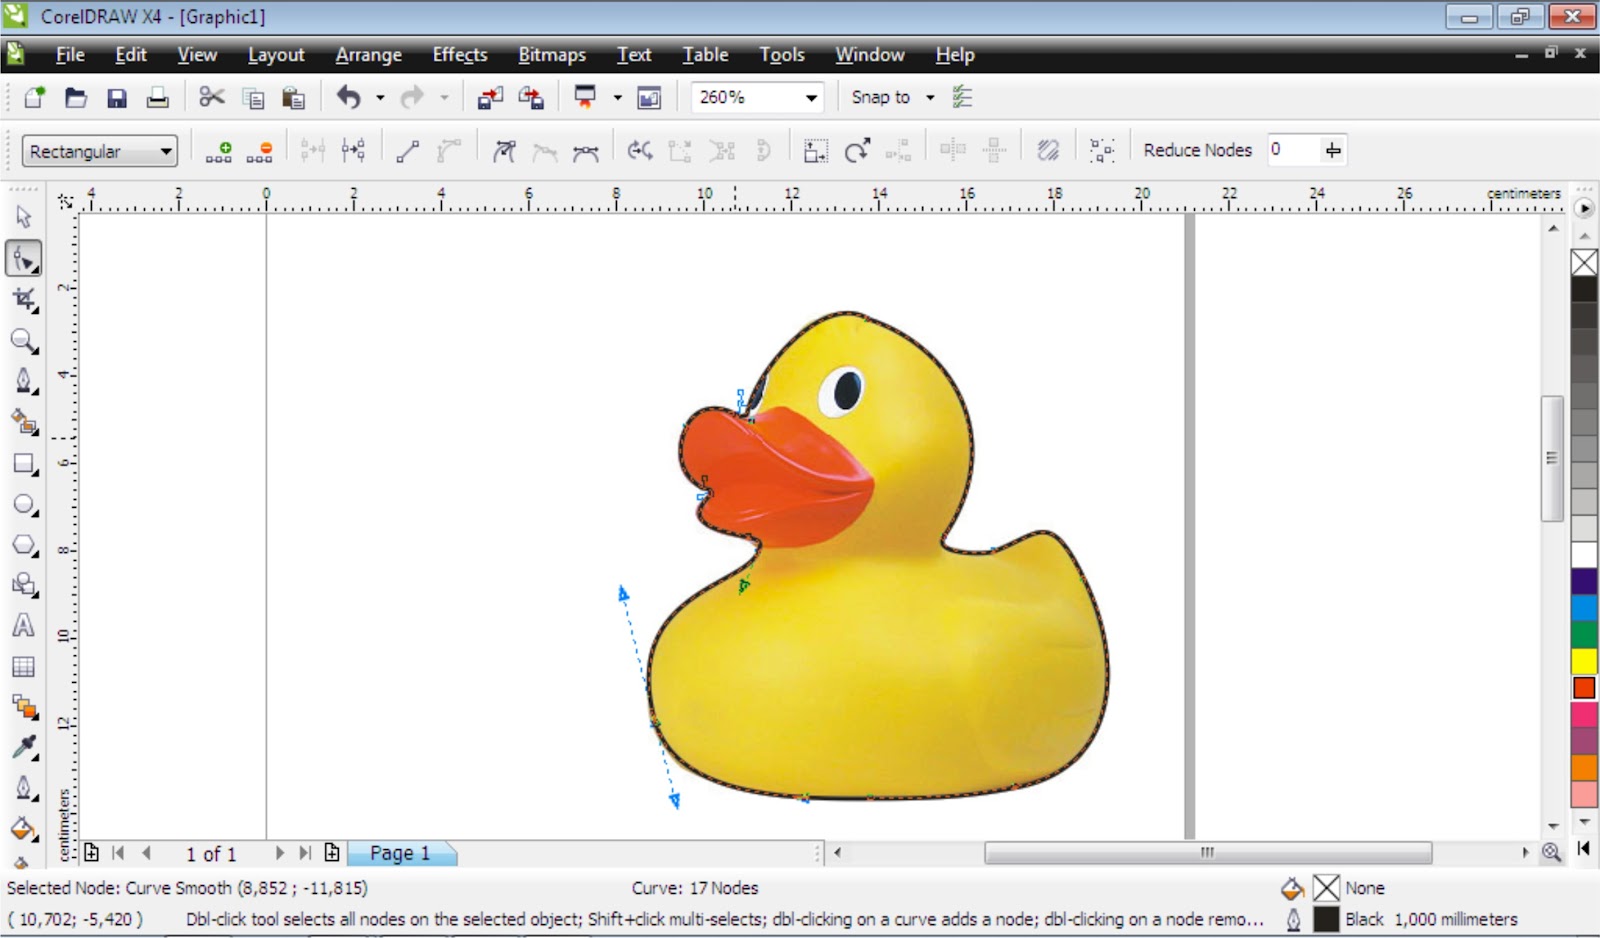Click the Rotate and Skew Nodes icon

pos(858,150)
